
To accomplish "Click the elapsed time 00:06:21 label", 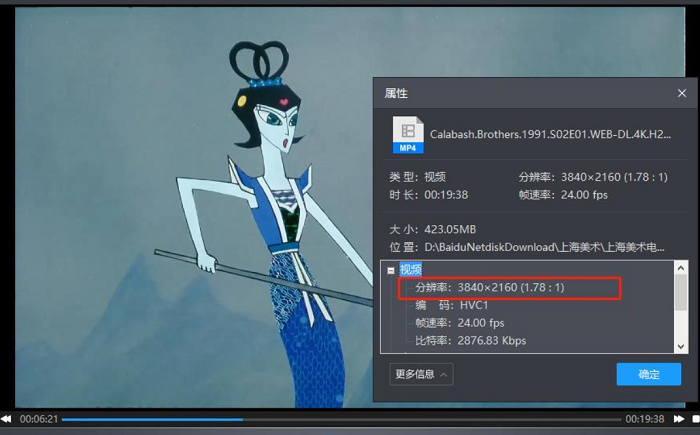I will click(x=39, y=419).
